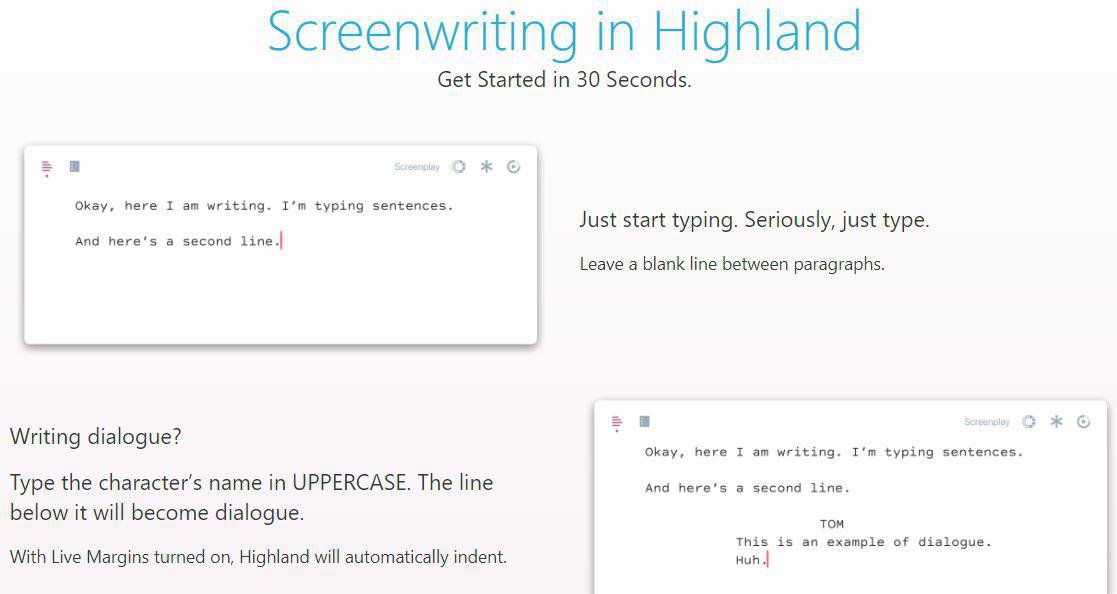
Task: Click the Screenplay label in the second editor screenshot
Action: point(987,422)
